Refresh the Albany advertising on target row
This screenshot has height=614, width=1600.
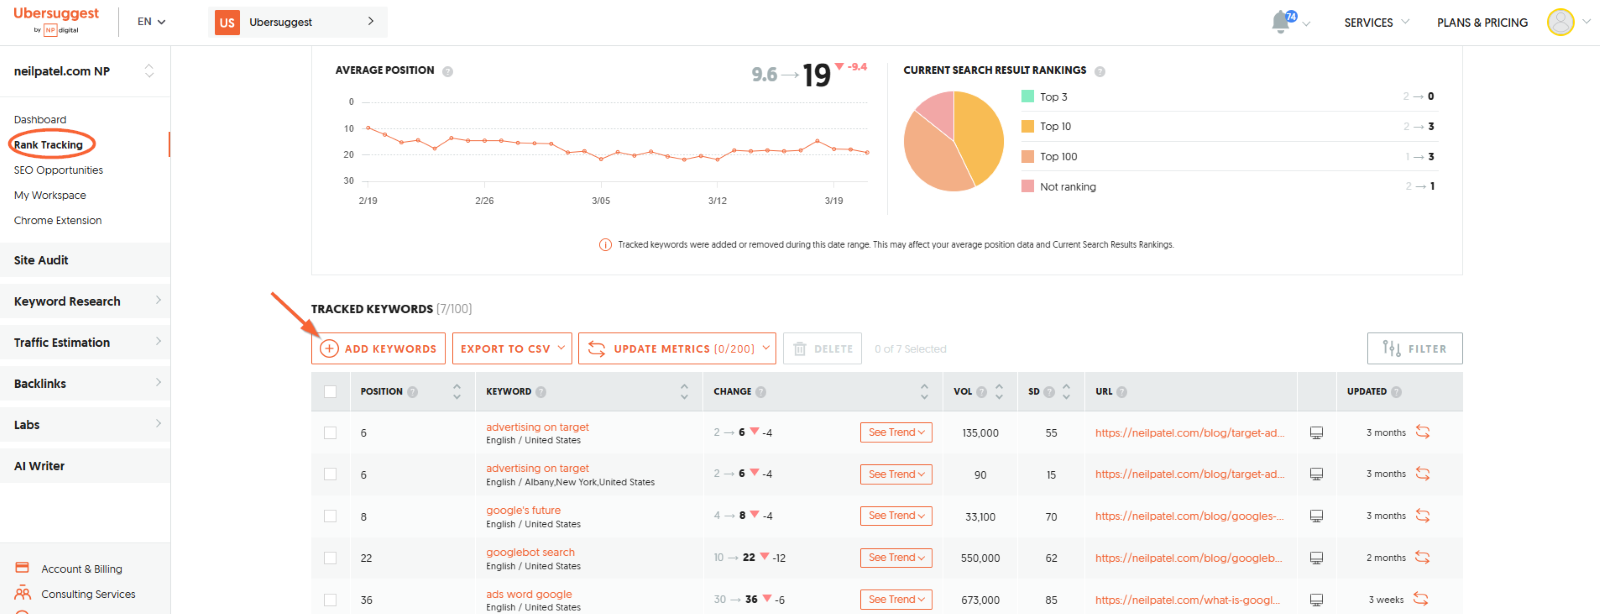1422,474
